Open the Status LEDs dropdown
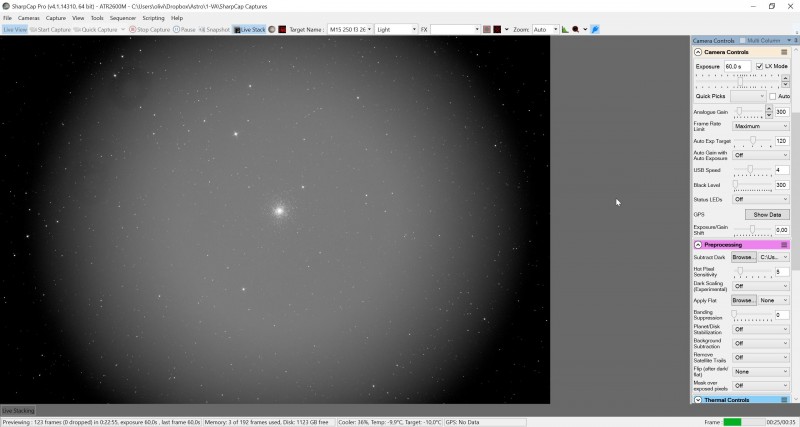Viewport: 800px width, 427px height. point(761,199)
